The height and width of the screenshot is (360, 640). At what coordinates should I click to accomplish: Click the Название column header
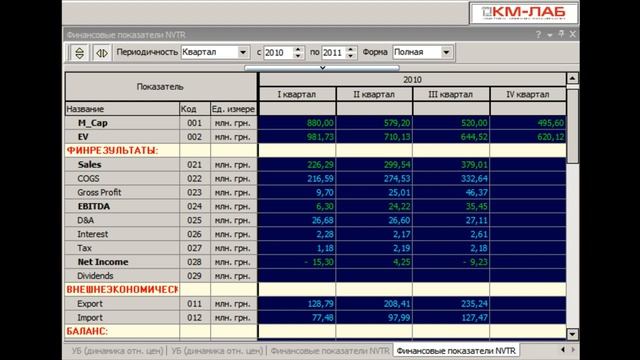[122, 109]
